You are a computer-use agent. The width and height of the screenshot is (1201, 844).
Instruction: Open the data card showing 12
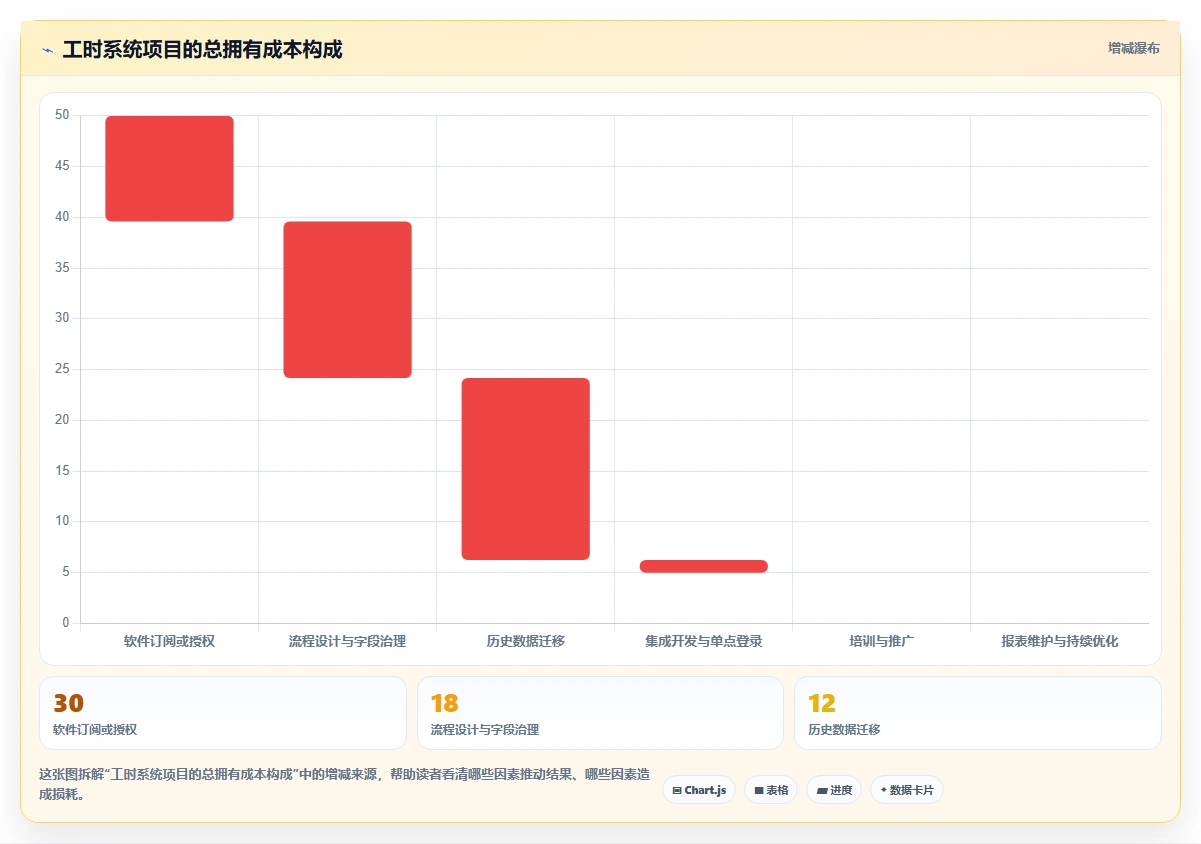click(978, 713)
